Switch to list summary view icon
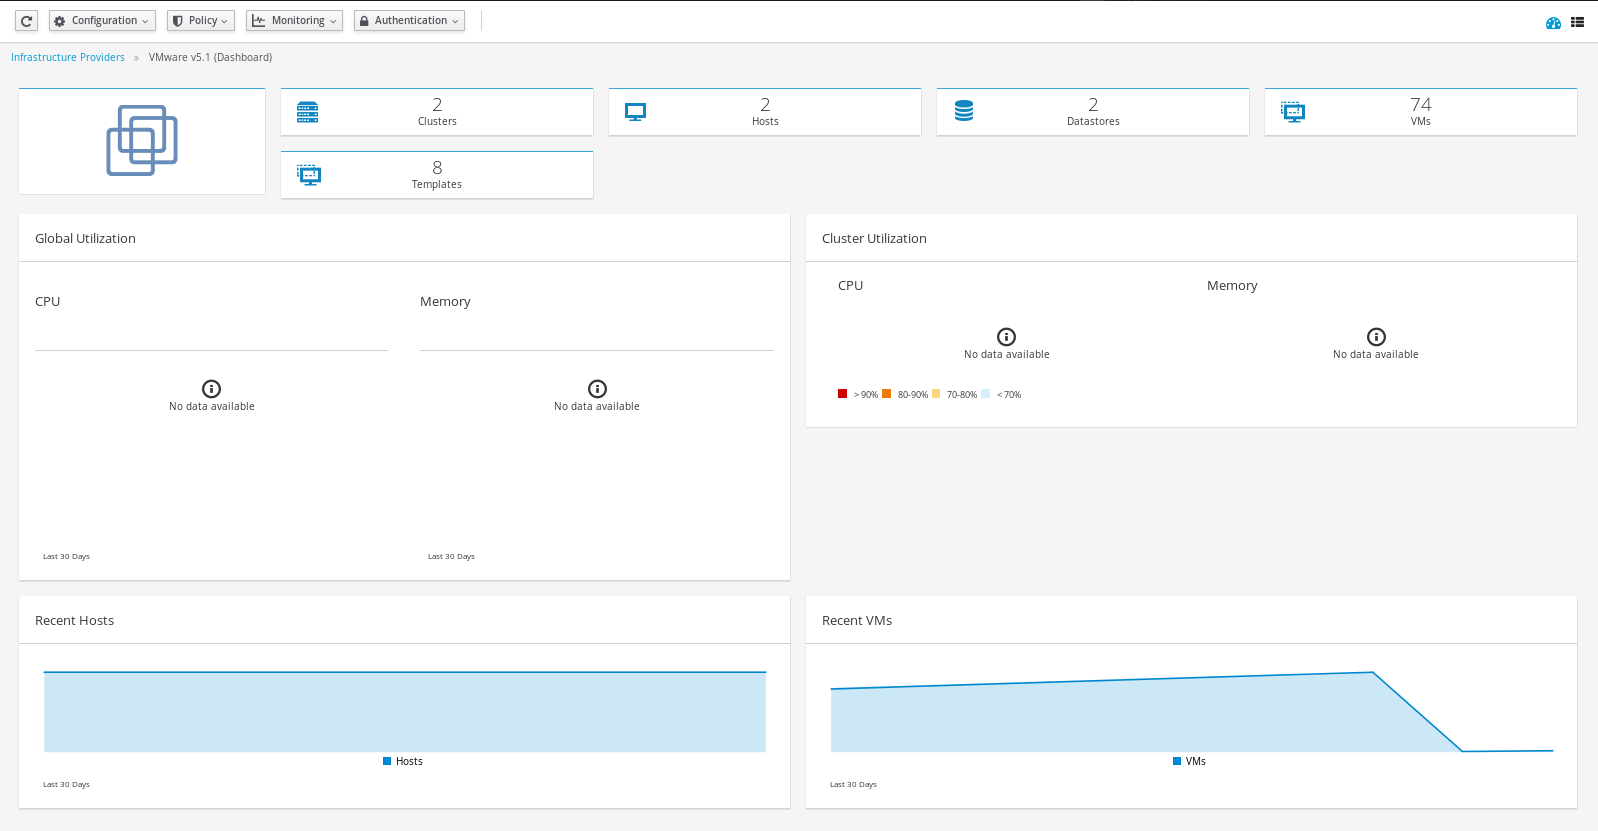The width and height of the screenshot is (1598, 831). tap(1577, 22)
